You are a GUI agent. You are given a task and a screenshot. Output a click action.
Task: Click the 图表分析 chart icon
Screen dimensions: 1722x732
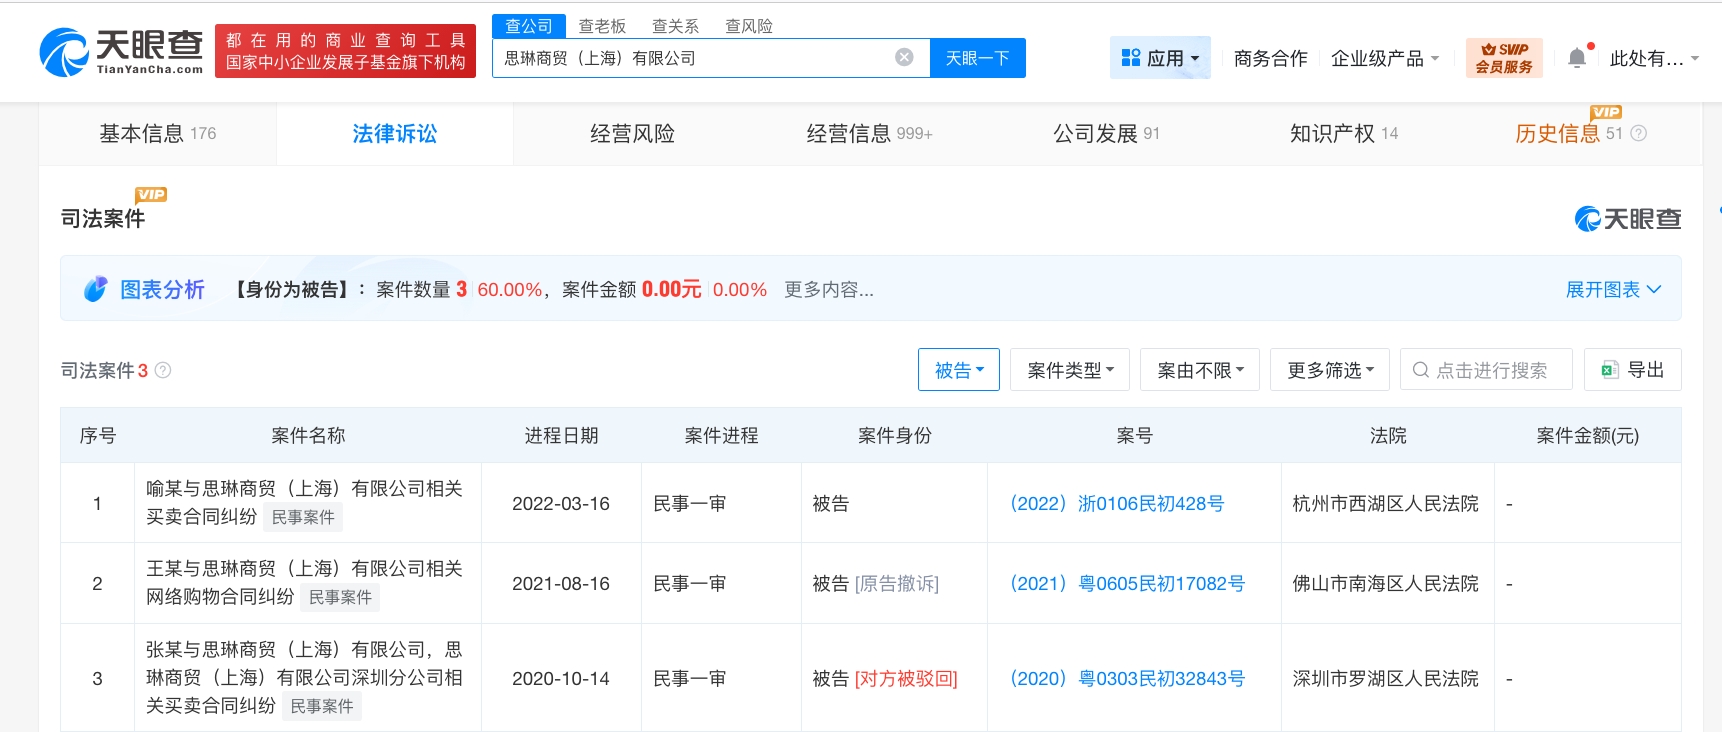95,289
